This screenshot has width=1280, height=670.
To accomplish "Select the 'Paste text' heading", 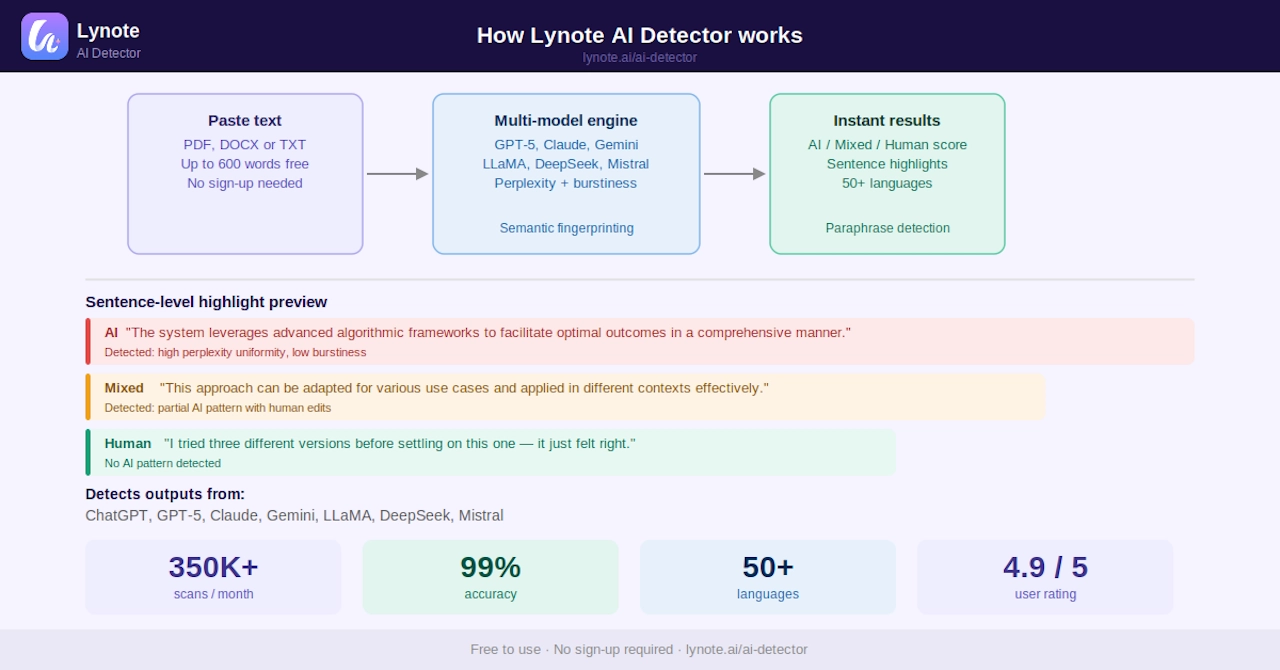I will click(245, 120).
